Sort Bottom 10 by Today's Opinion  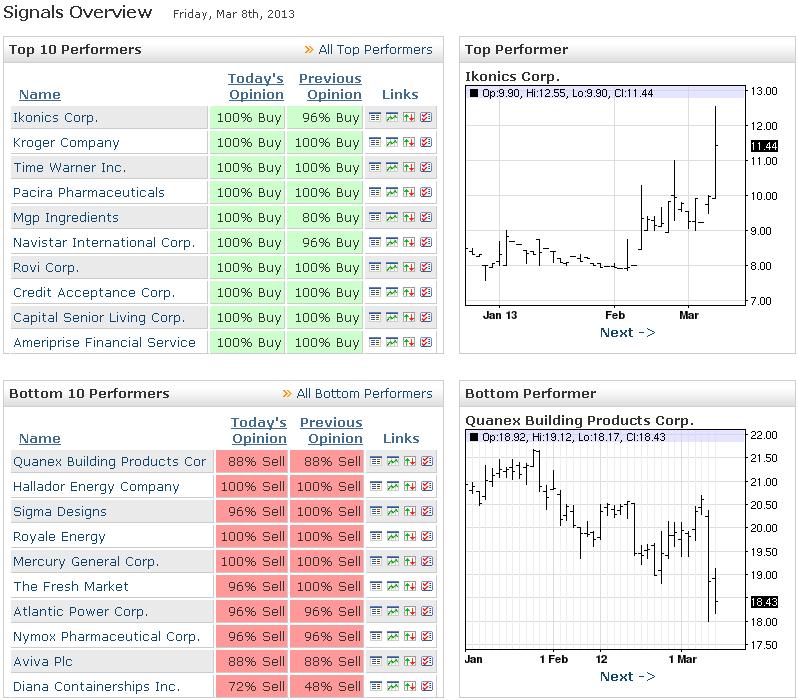(259, 430)
